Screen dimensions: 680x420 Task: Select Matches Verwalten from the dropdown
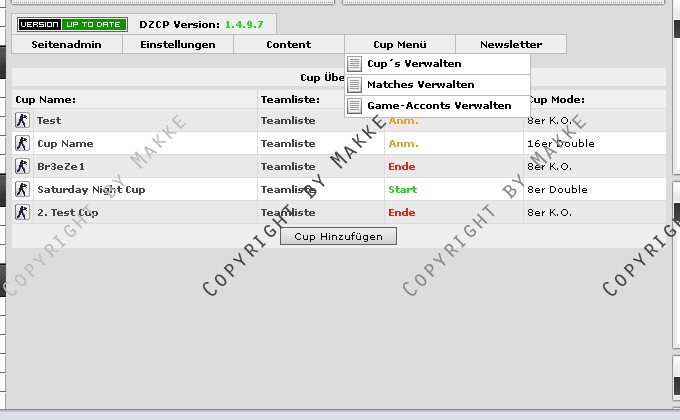point(420,85)
